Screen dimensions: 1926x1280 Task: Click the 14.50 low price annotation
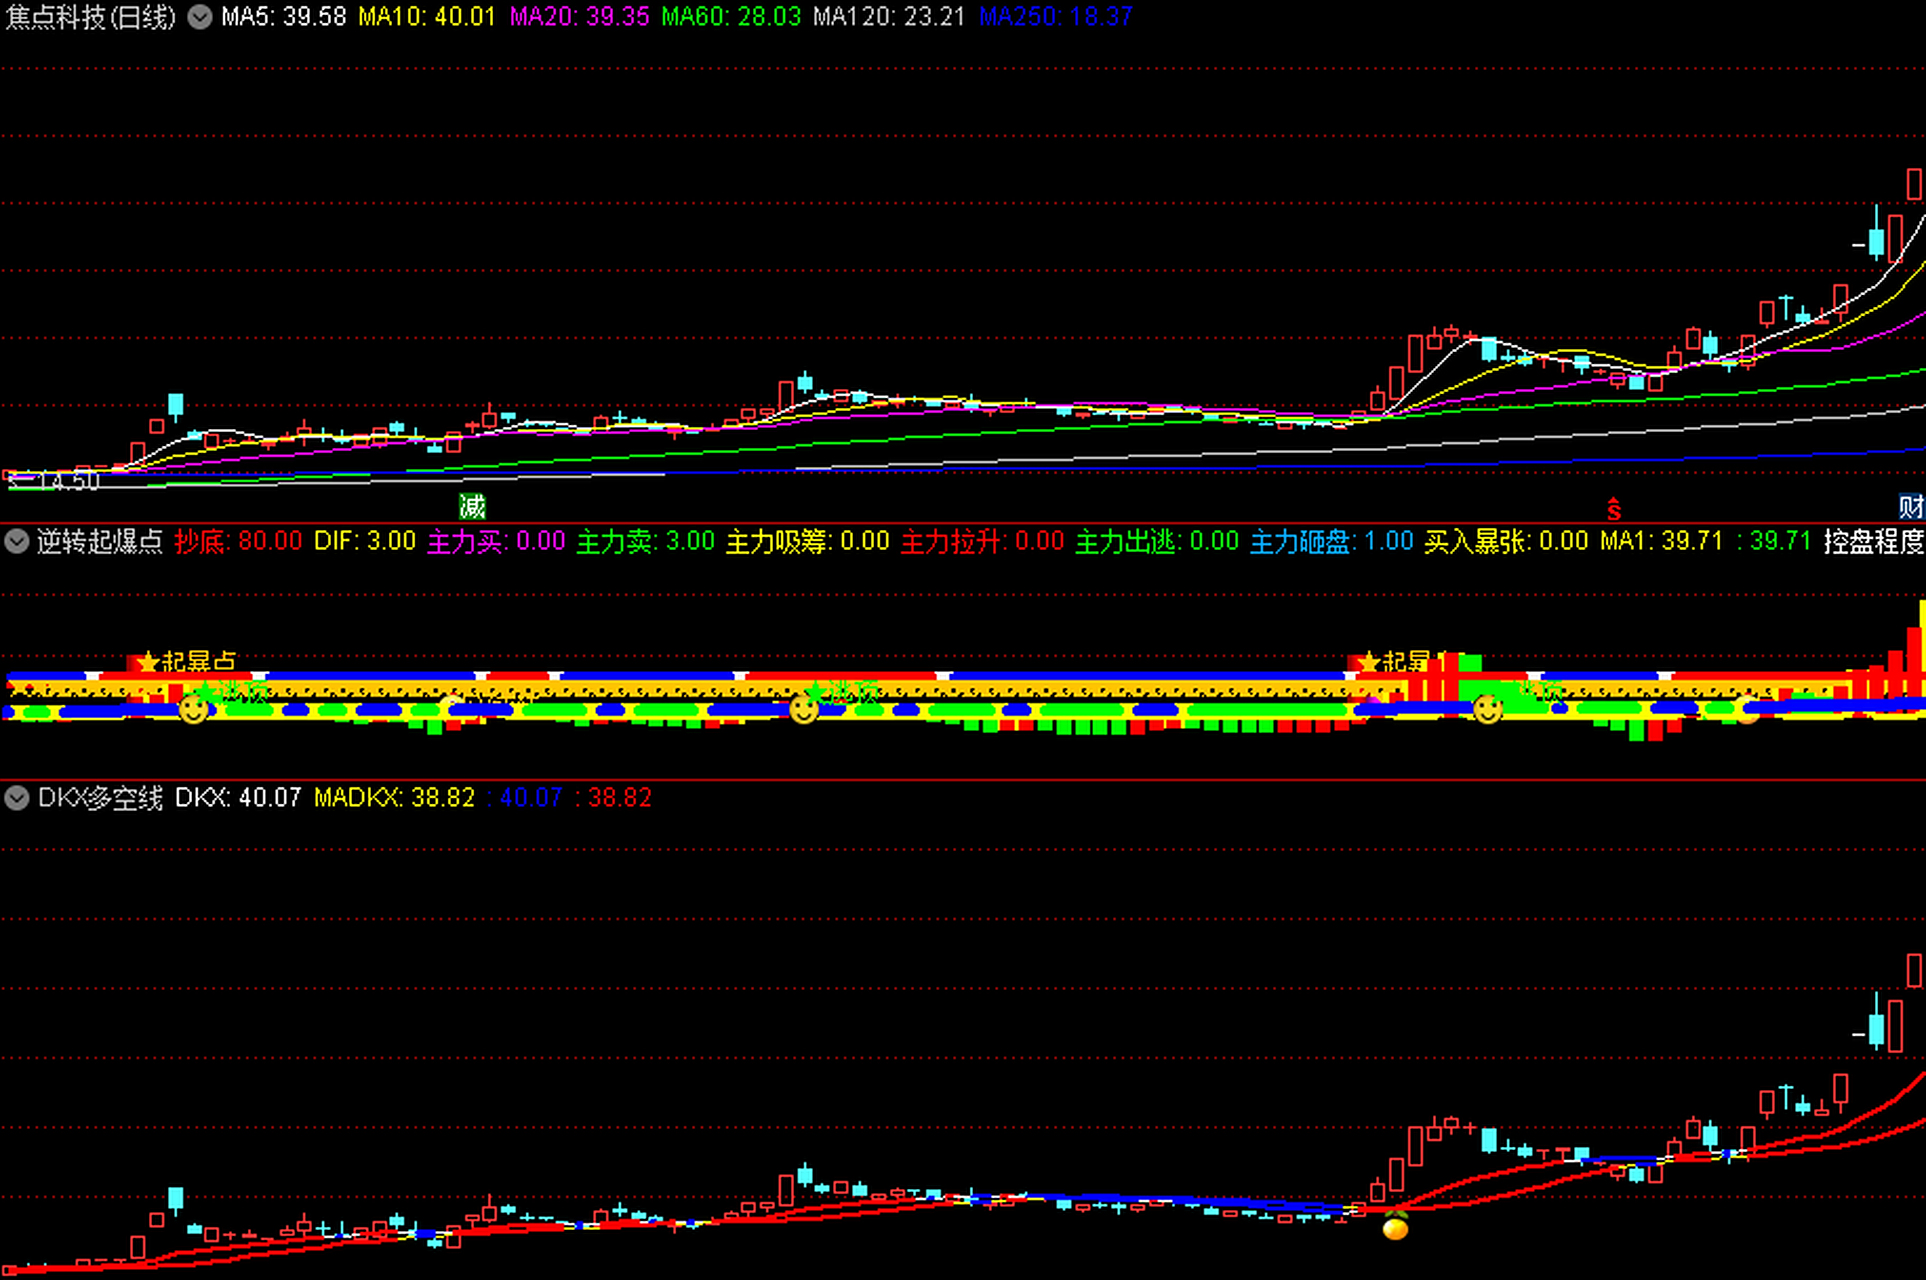[68, 481]
